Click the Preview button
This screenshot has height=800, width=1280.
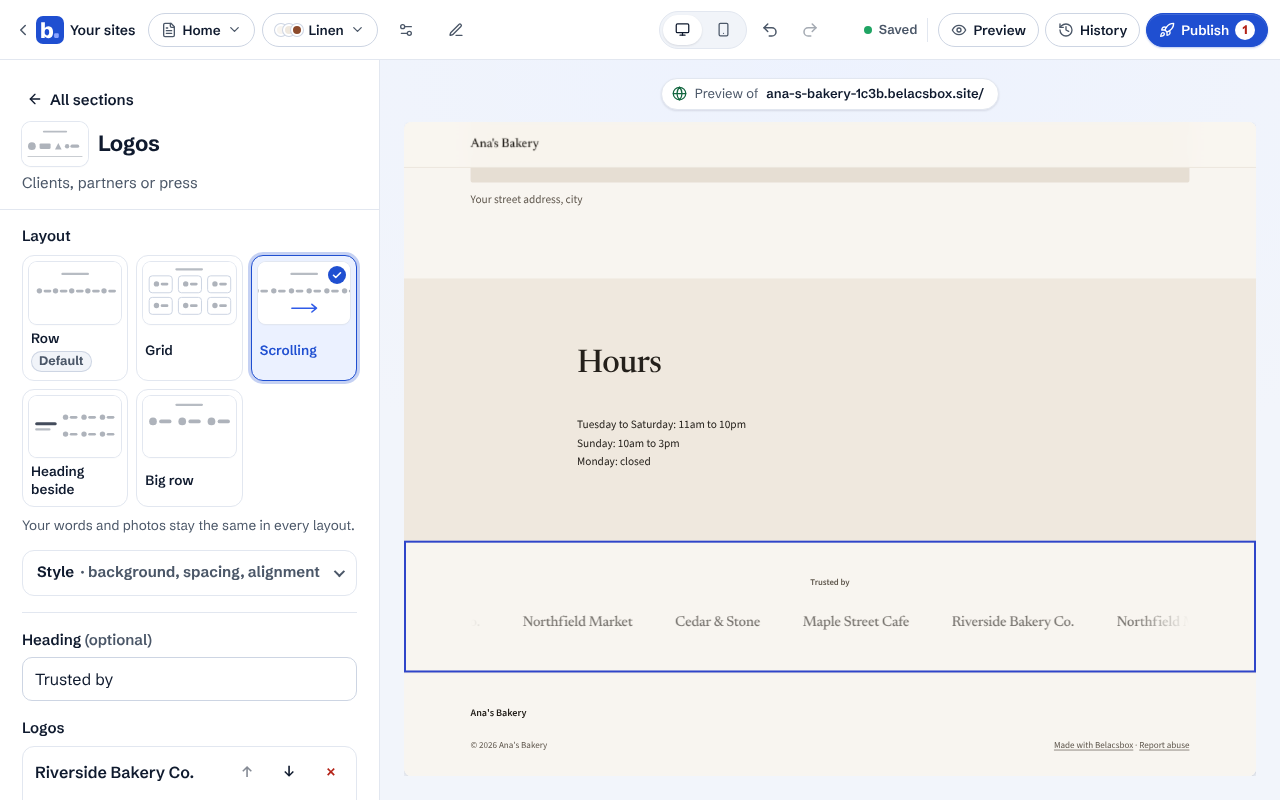click(x=988, y=30)
